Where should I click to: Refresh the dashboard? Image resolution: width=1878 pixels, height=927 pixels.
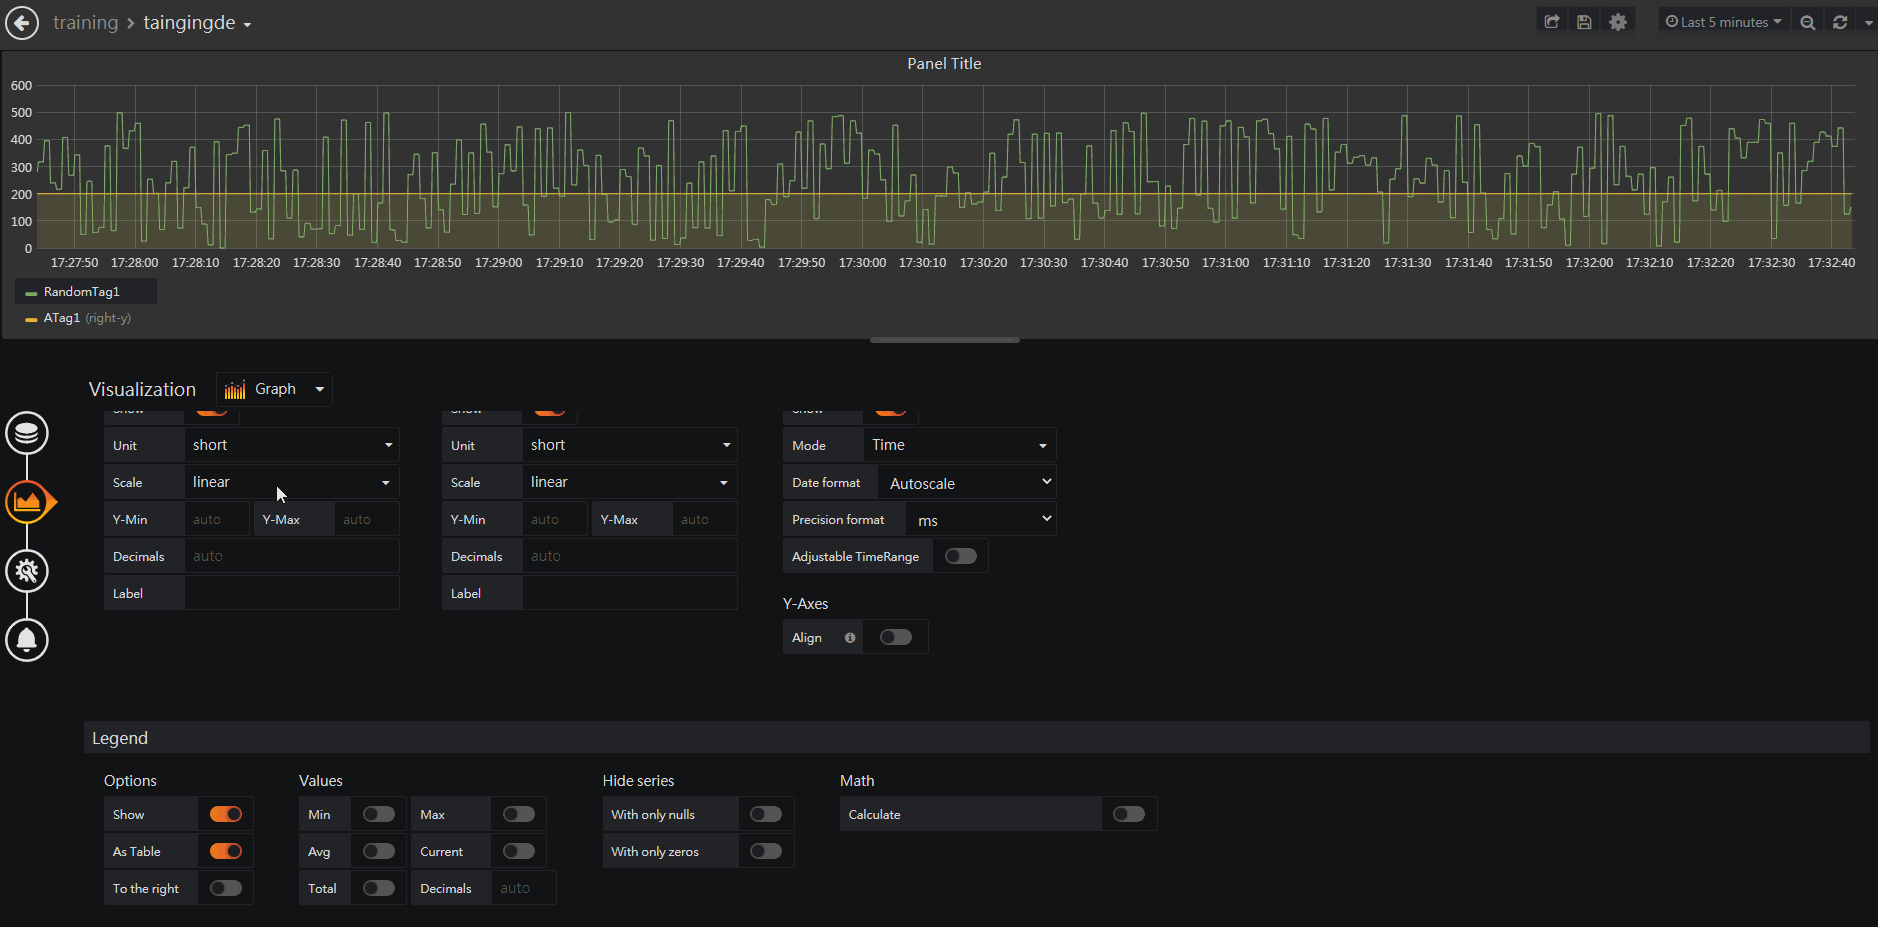1840,22
